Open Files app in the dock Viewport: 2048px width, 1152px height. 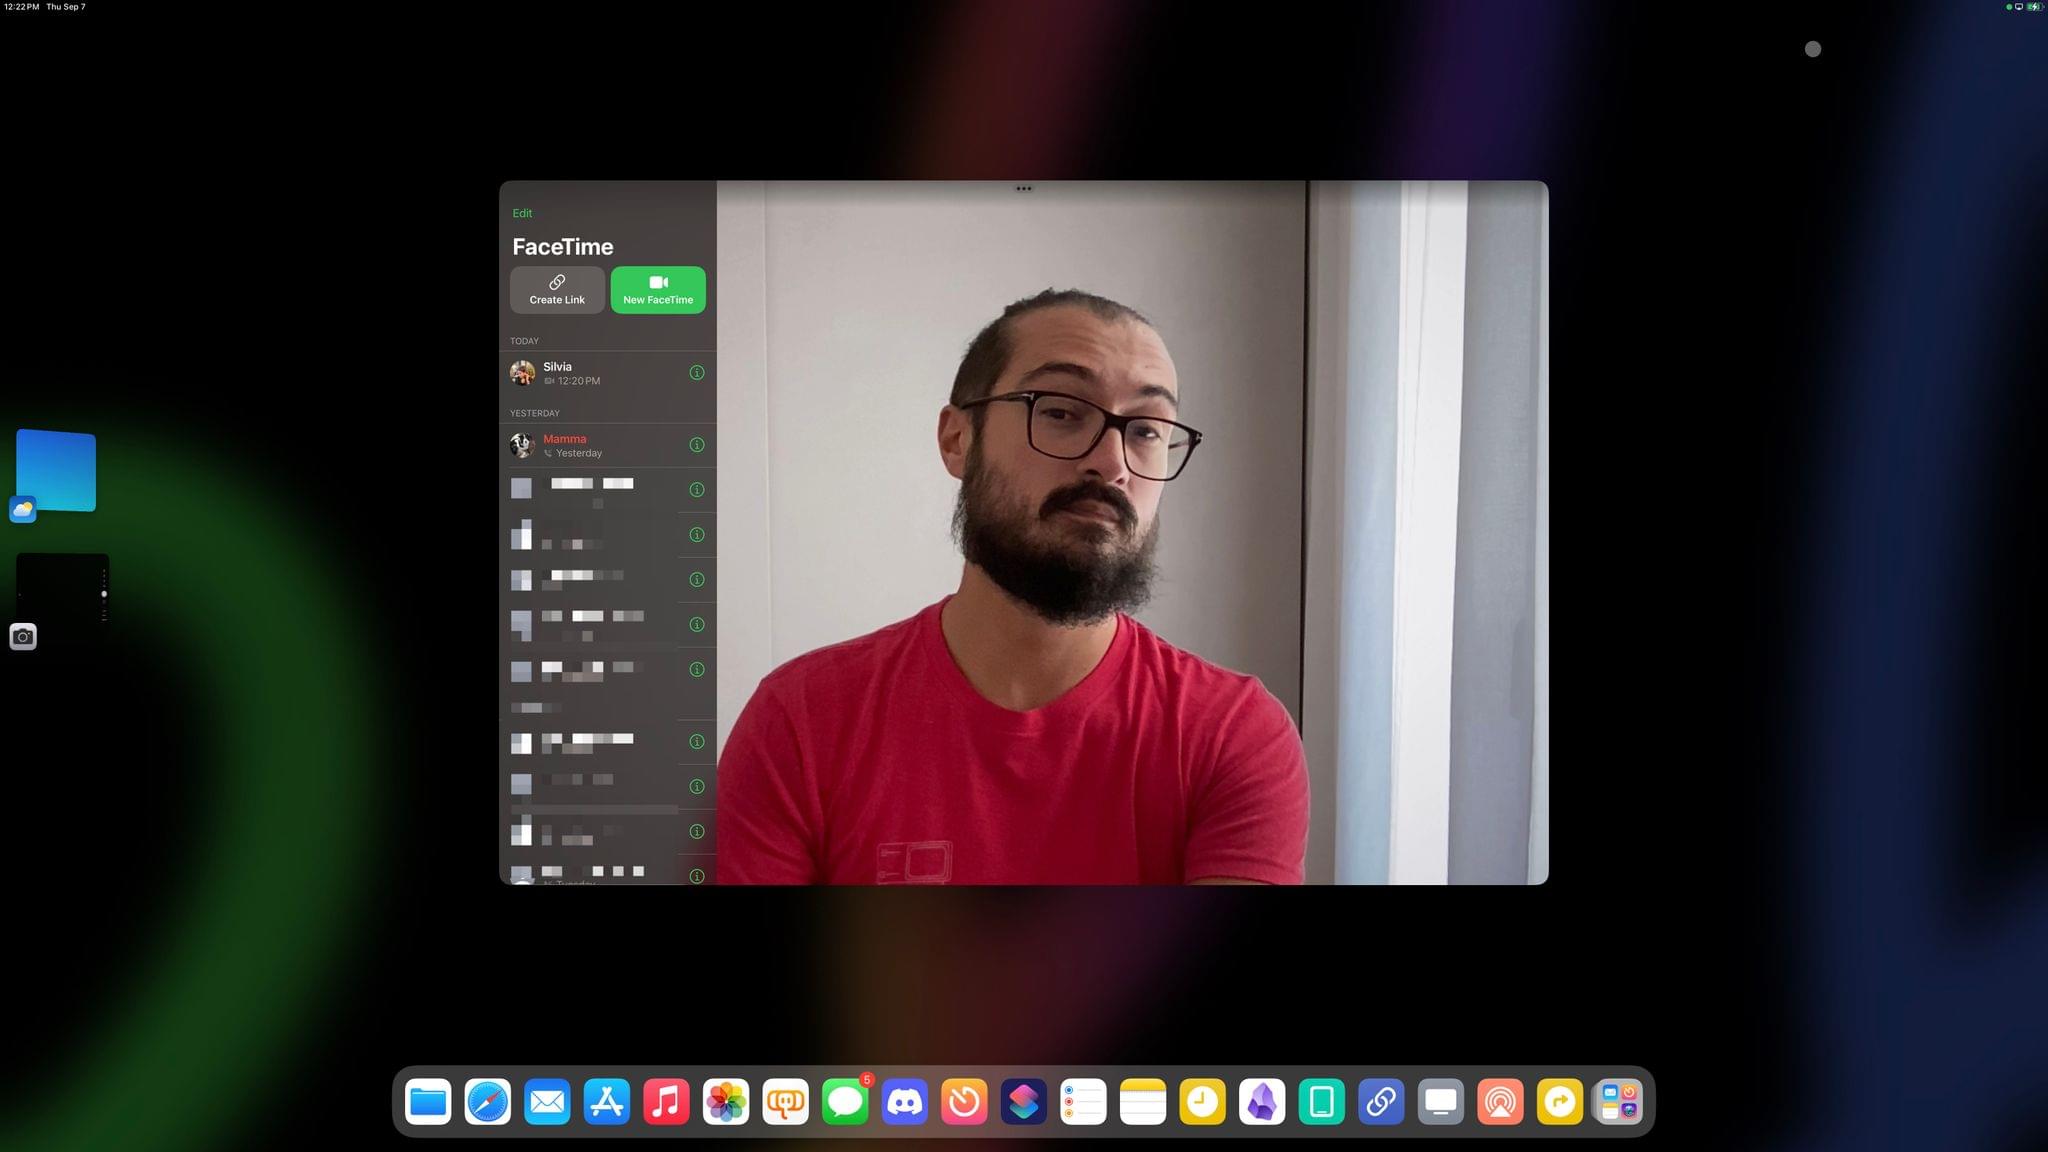click(x=426, y=1101)
